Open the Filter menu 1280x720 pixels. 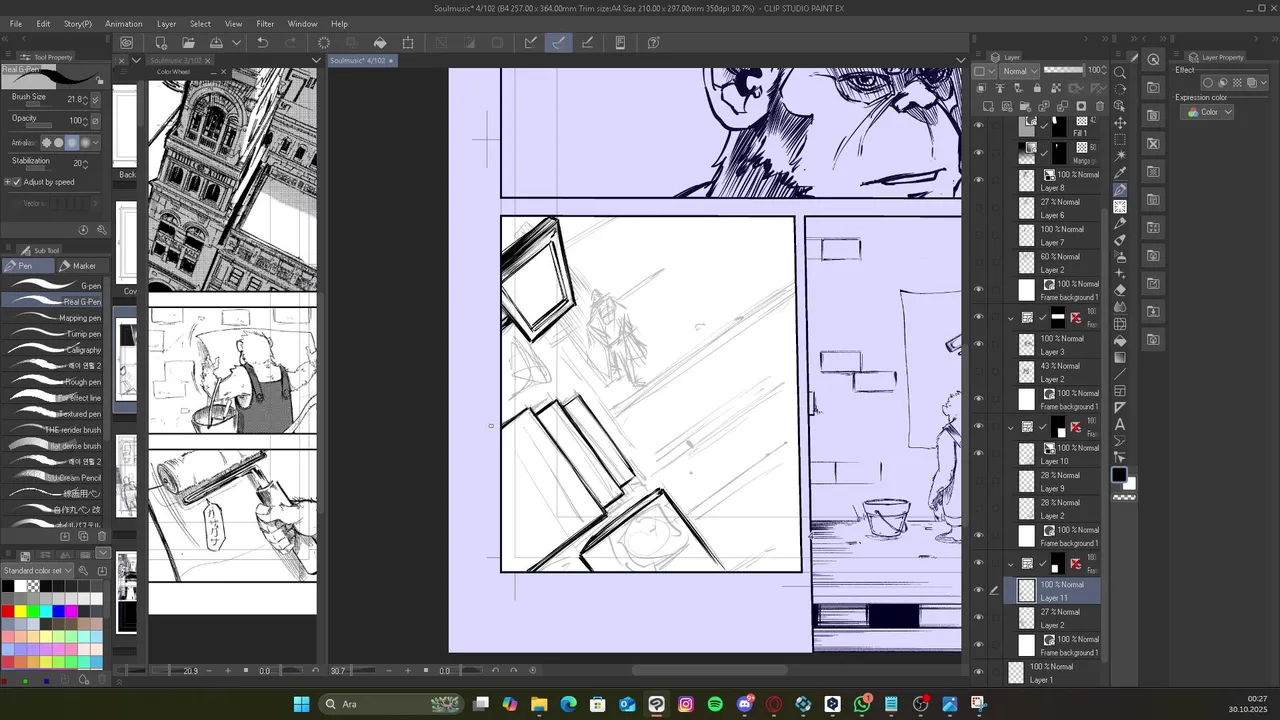[x=265, y=24]
